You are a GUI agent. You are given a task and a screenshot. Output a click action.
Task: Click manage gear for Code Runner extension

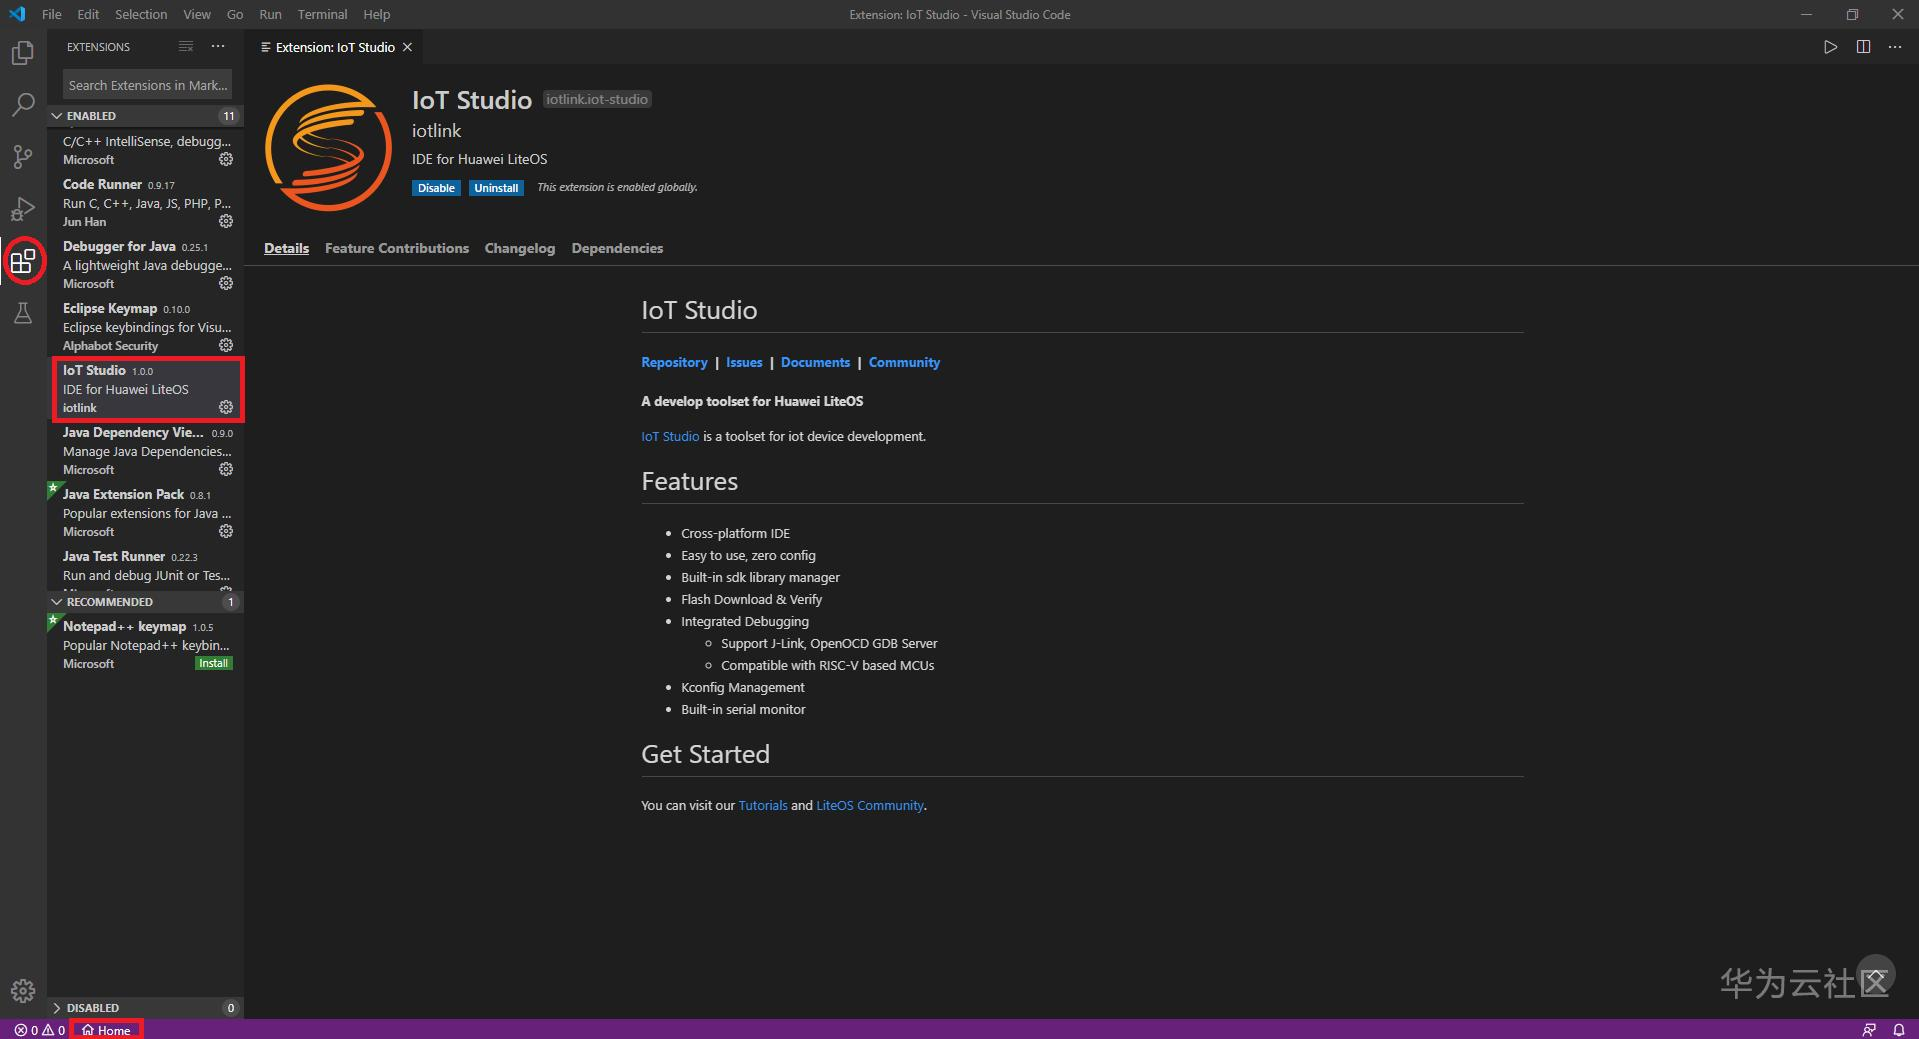226,221
